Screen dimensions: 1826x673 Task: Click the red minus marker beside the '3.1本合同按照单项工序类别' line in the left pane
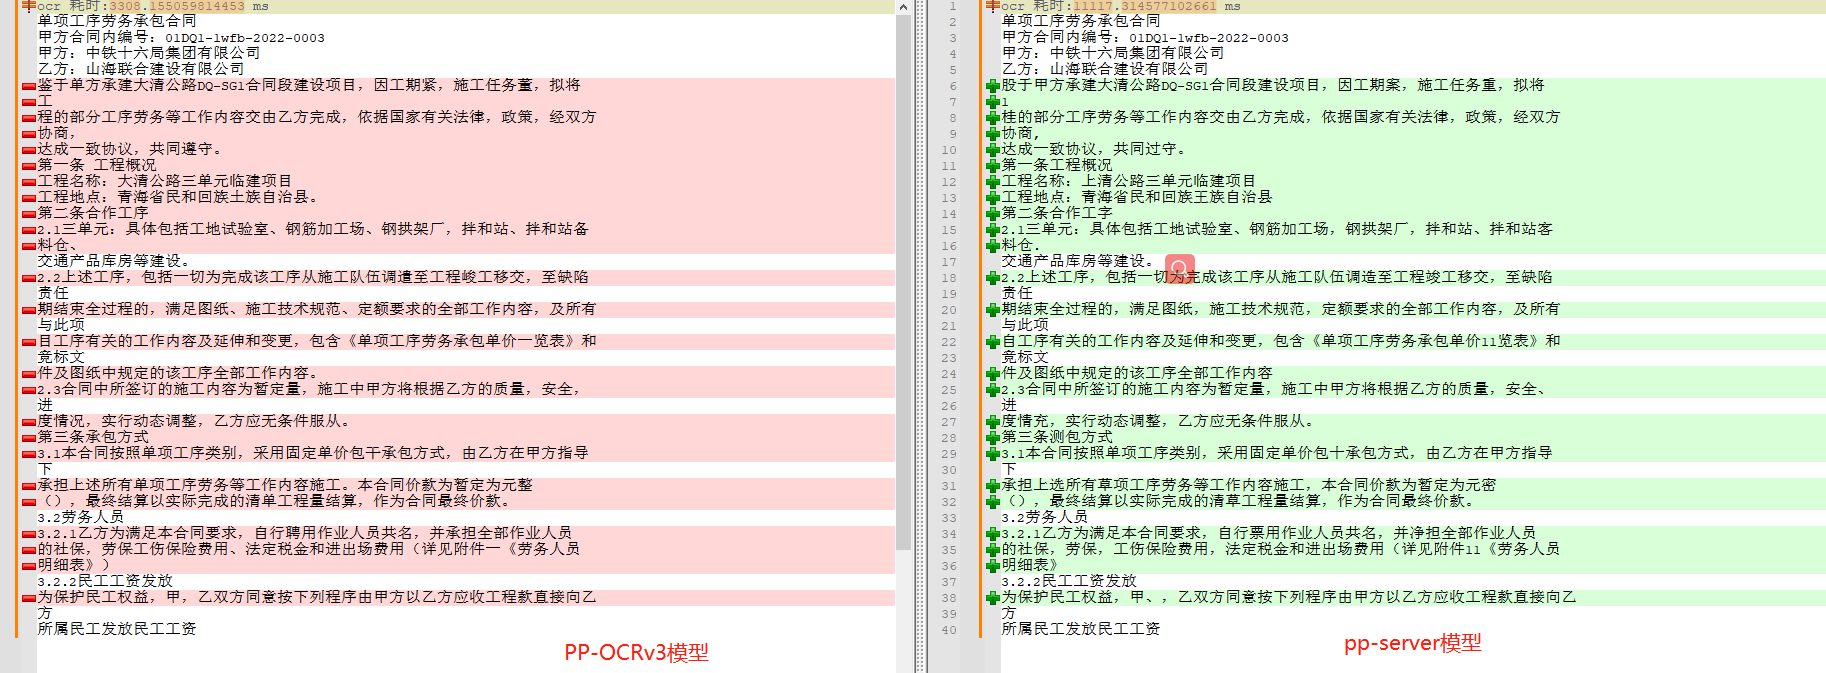pos(29,454)
